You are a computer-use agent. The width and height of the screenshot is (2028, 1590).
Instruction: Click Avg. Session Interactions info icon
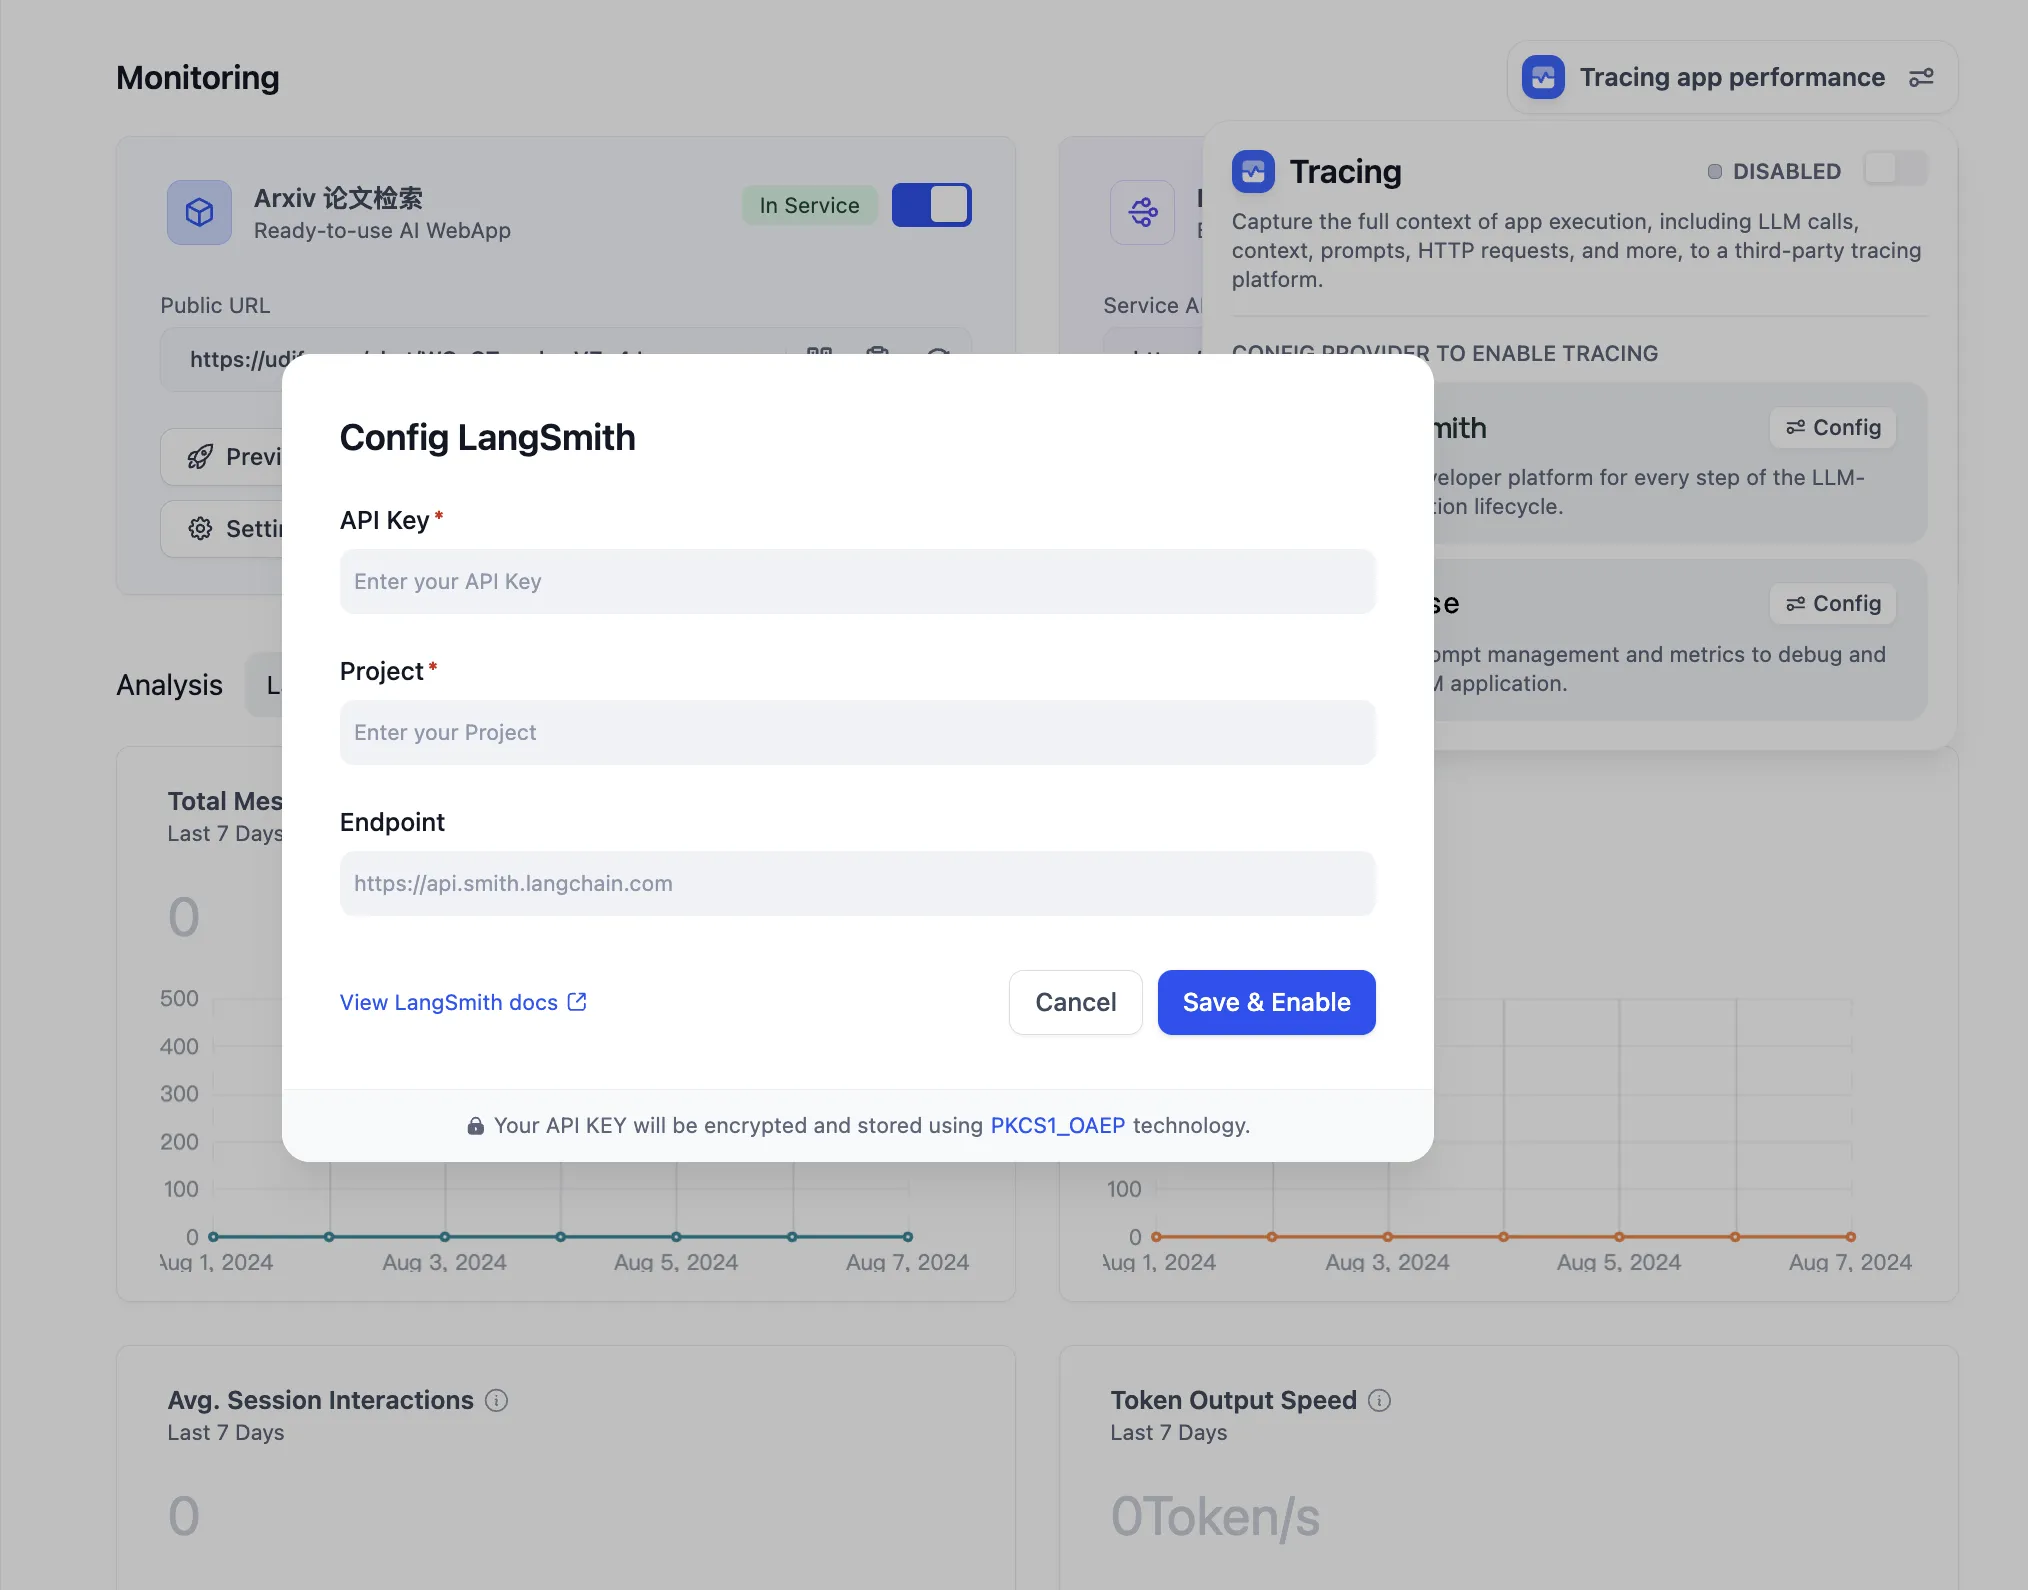(x=496, y=1400)
